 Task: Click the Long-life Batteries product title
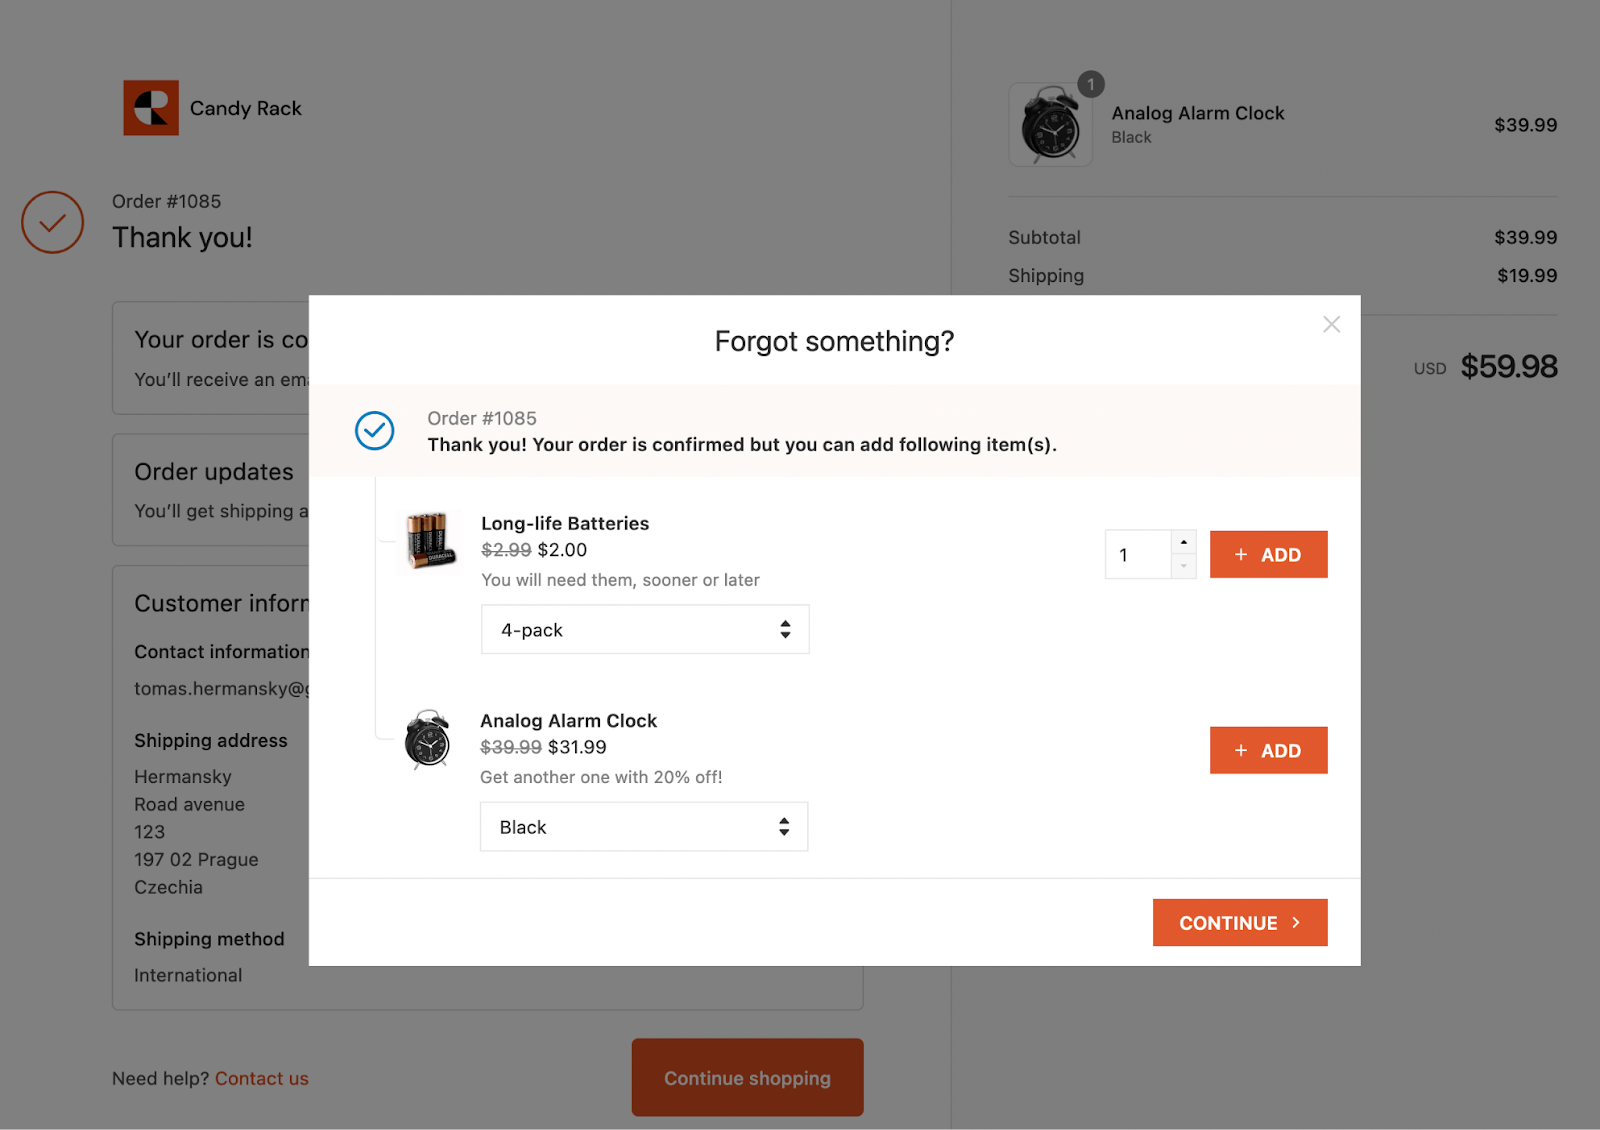(x=565, y=524)
